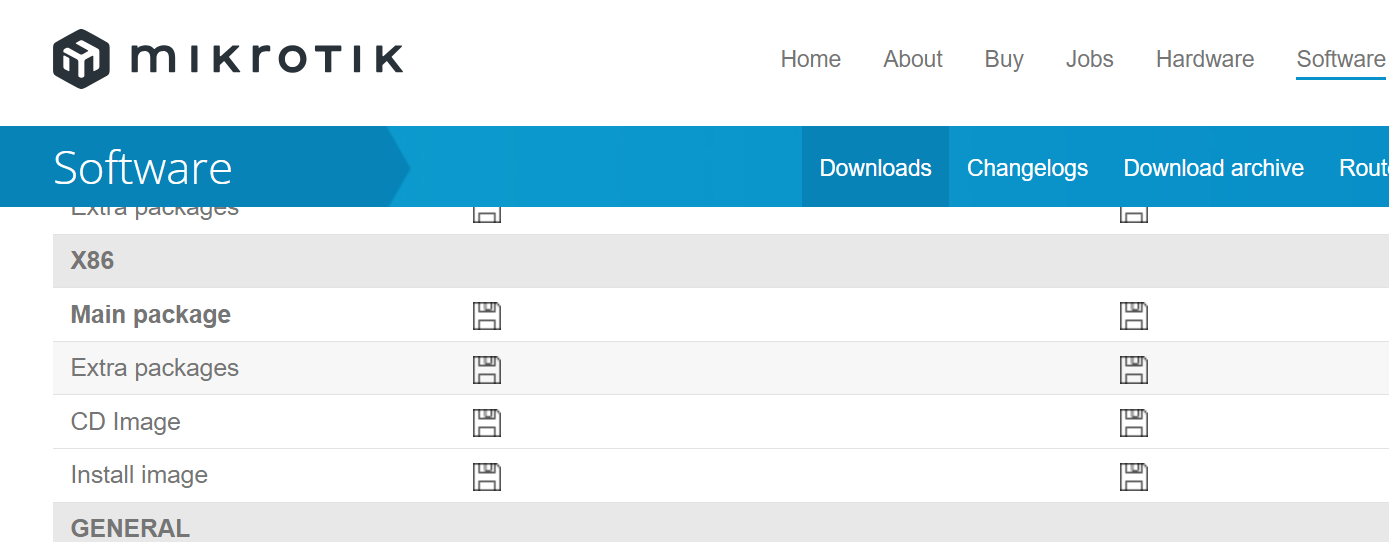
Task: Open the Jobs page
Action: (x=1089, y=59)
